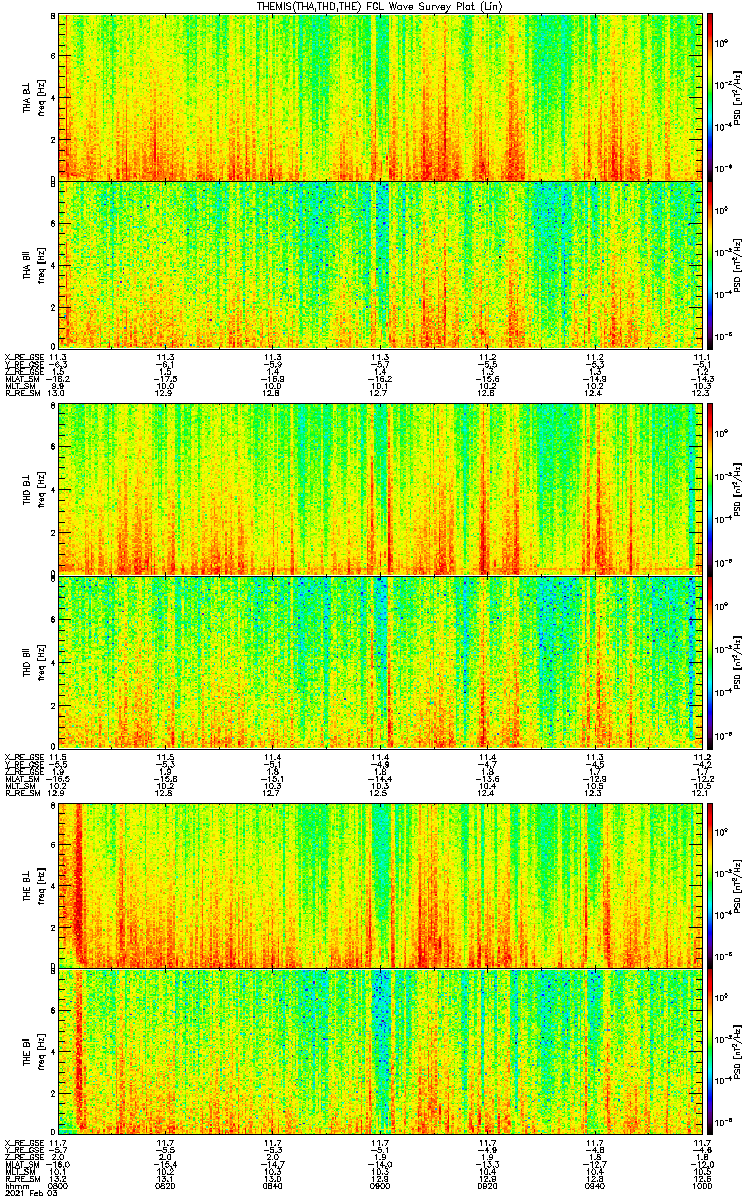Click the R_RE_SM row label under THE panels
This screenshot has width=750, height=1200.
tap(22, 1180)
